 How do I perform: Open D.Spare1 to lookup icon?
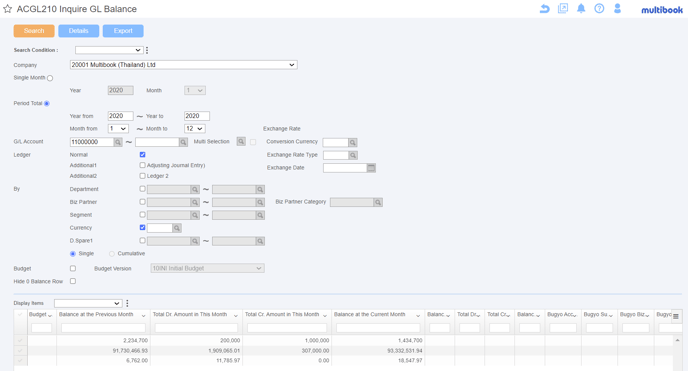(x=260, y=241)
